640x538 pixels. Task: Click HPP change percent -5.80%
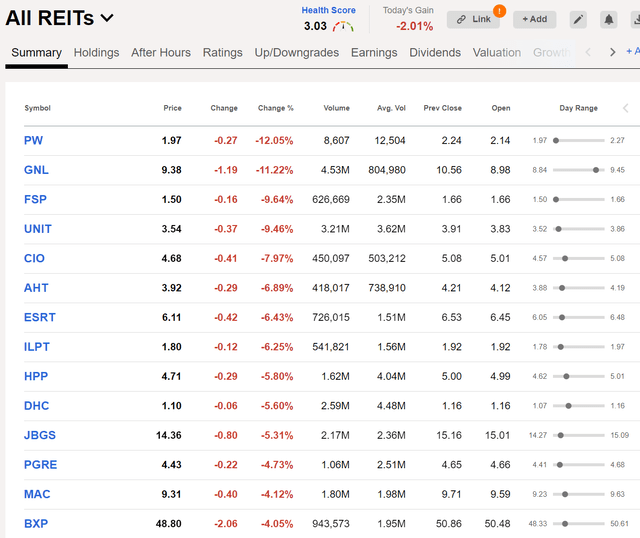pos(277,376)
